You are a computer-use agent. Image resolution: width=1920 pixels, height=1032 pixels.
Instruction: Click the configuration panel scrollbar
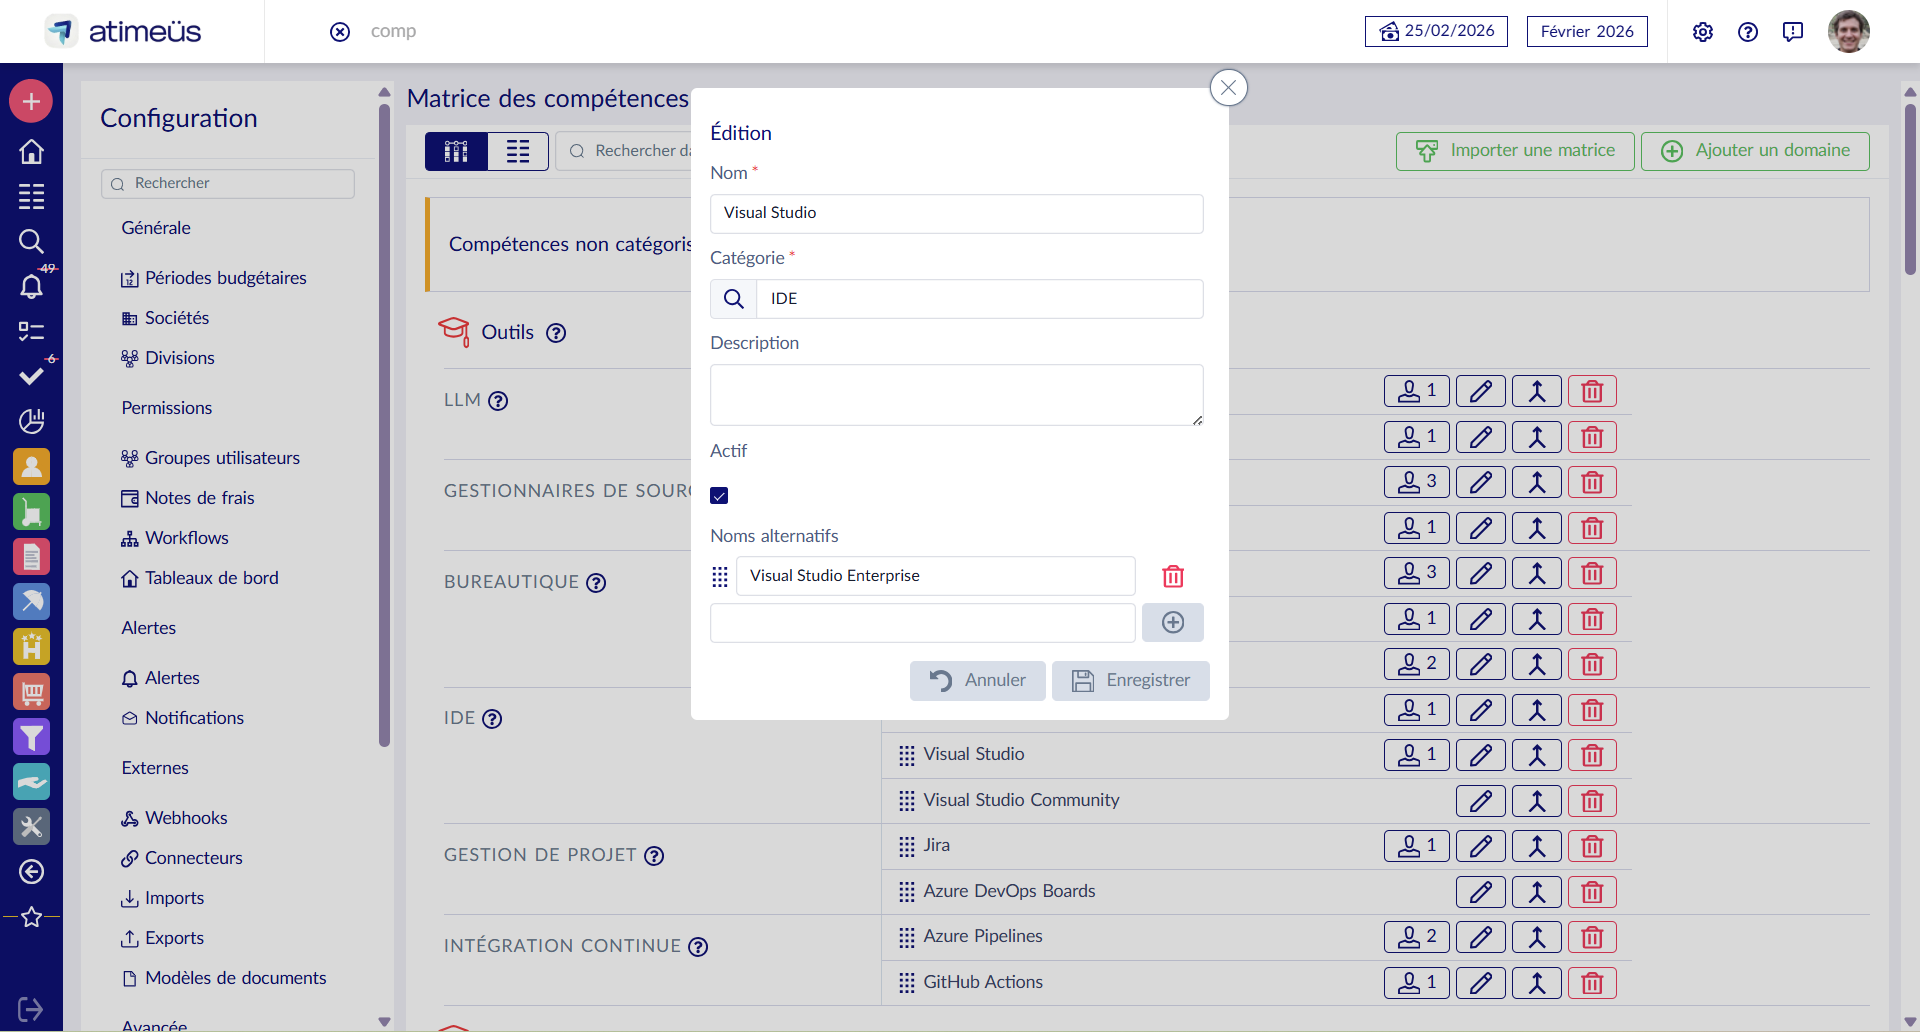pos(385,425)
